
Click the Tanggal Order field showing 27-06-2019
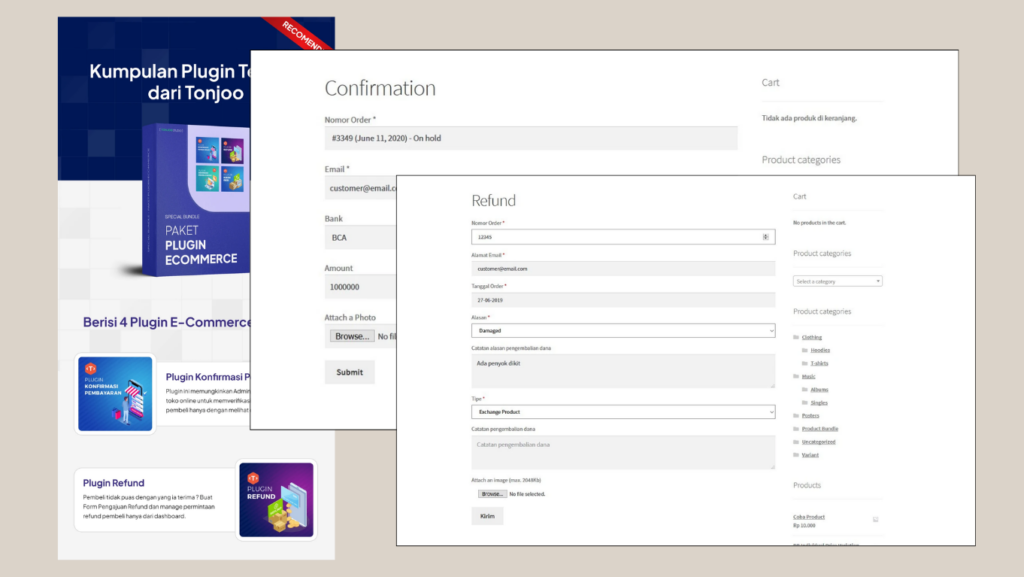coord(623,300)
